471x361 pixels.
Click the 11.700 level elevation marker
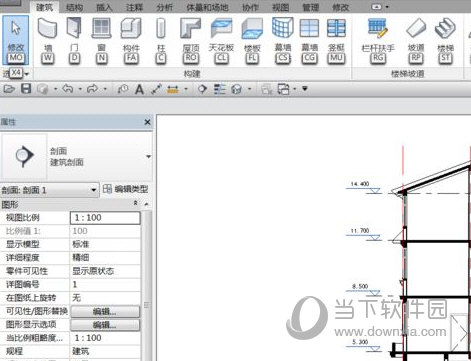coord(364,235)
